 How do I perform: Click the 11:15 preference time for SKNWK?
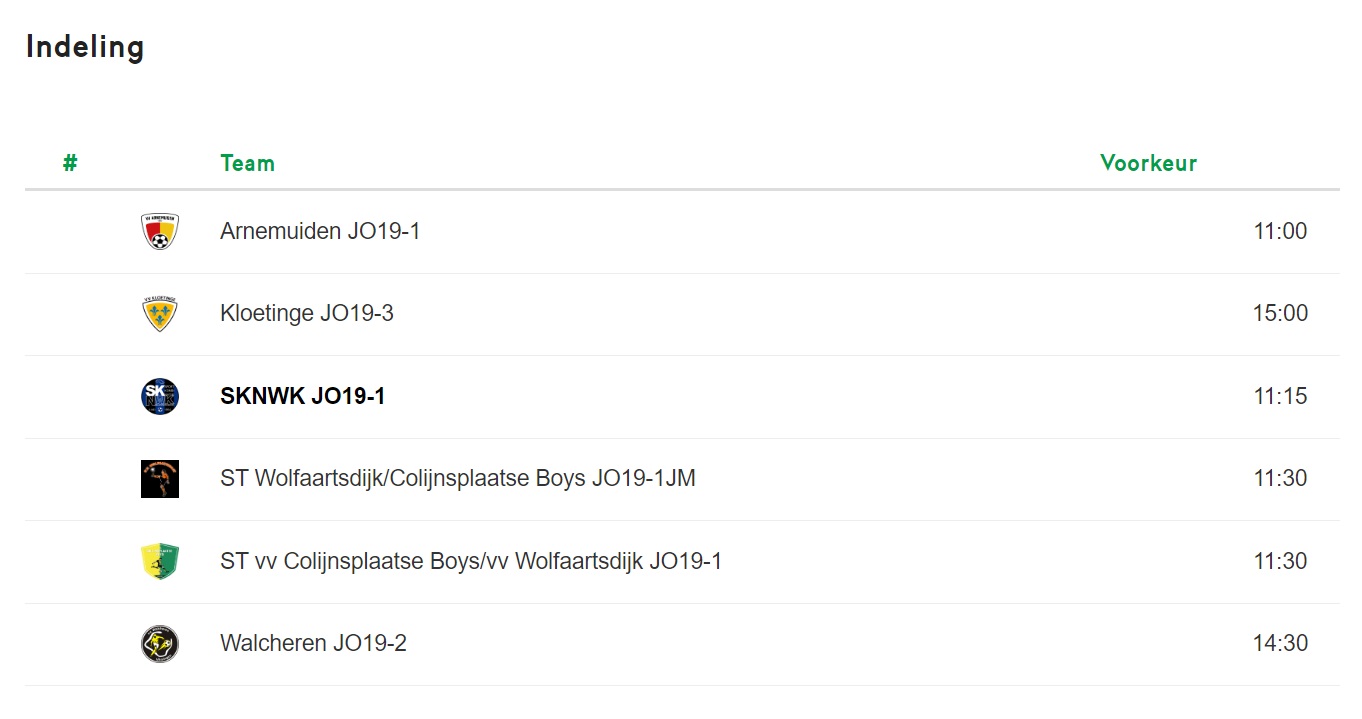tap(1280, 397)
